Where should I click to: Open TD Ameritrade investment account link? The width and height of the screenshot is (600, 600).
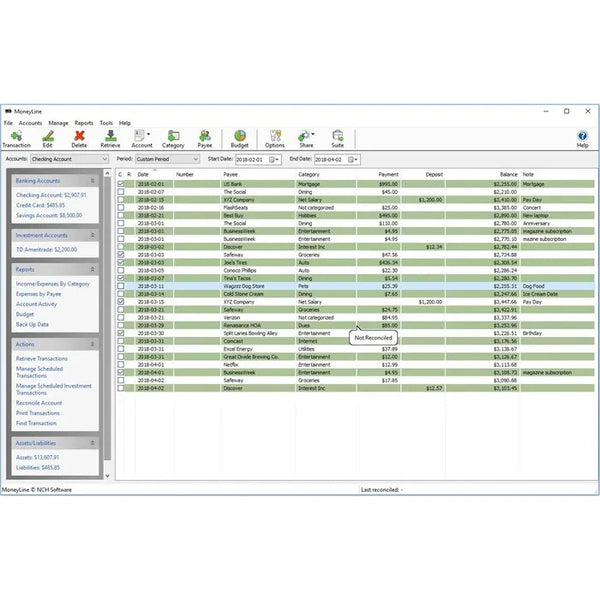(46, 249)
